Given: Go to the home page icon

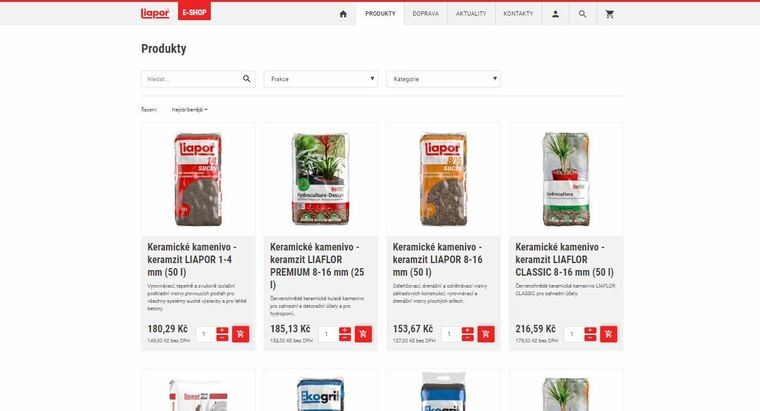Looking at the screenshot, I should [x=343, y=14].
